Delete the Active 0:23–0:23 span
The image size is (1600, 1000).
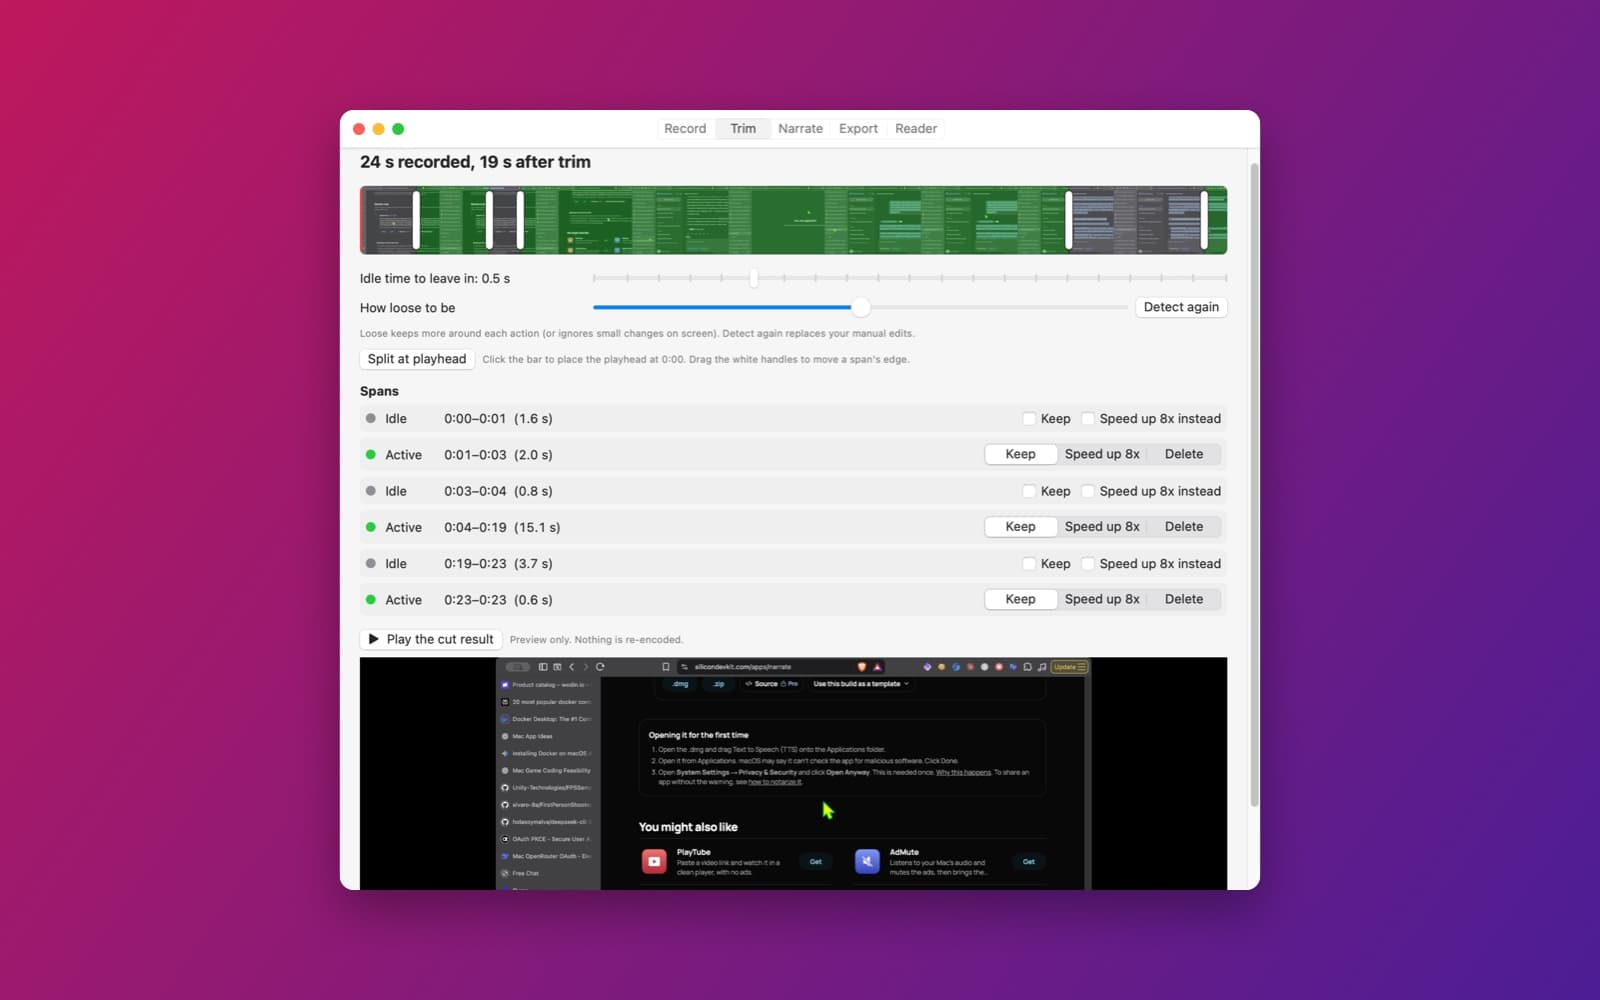coord(1184,599)
